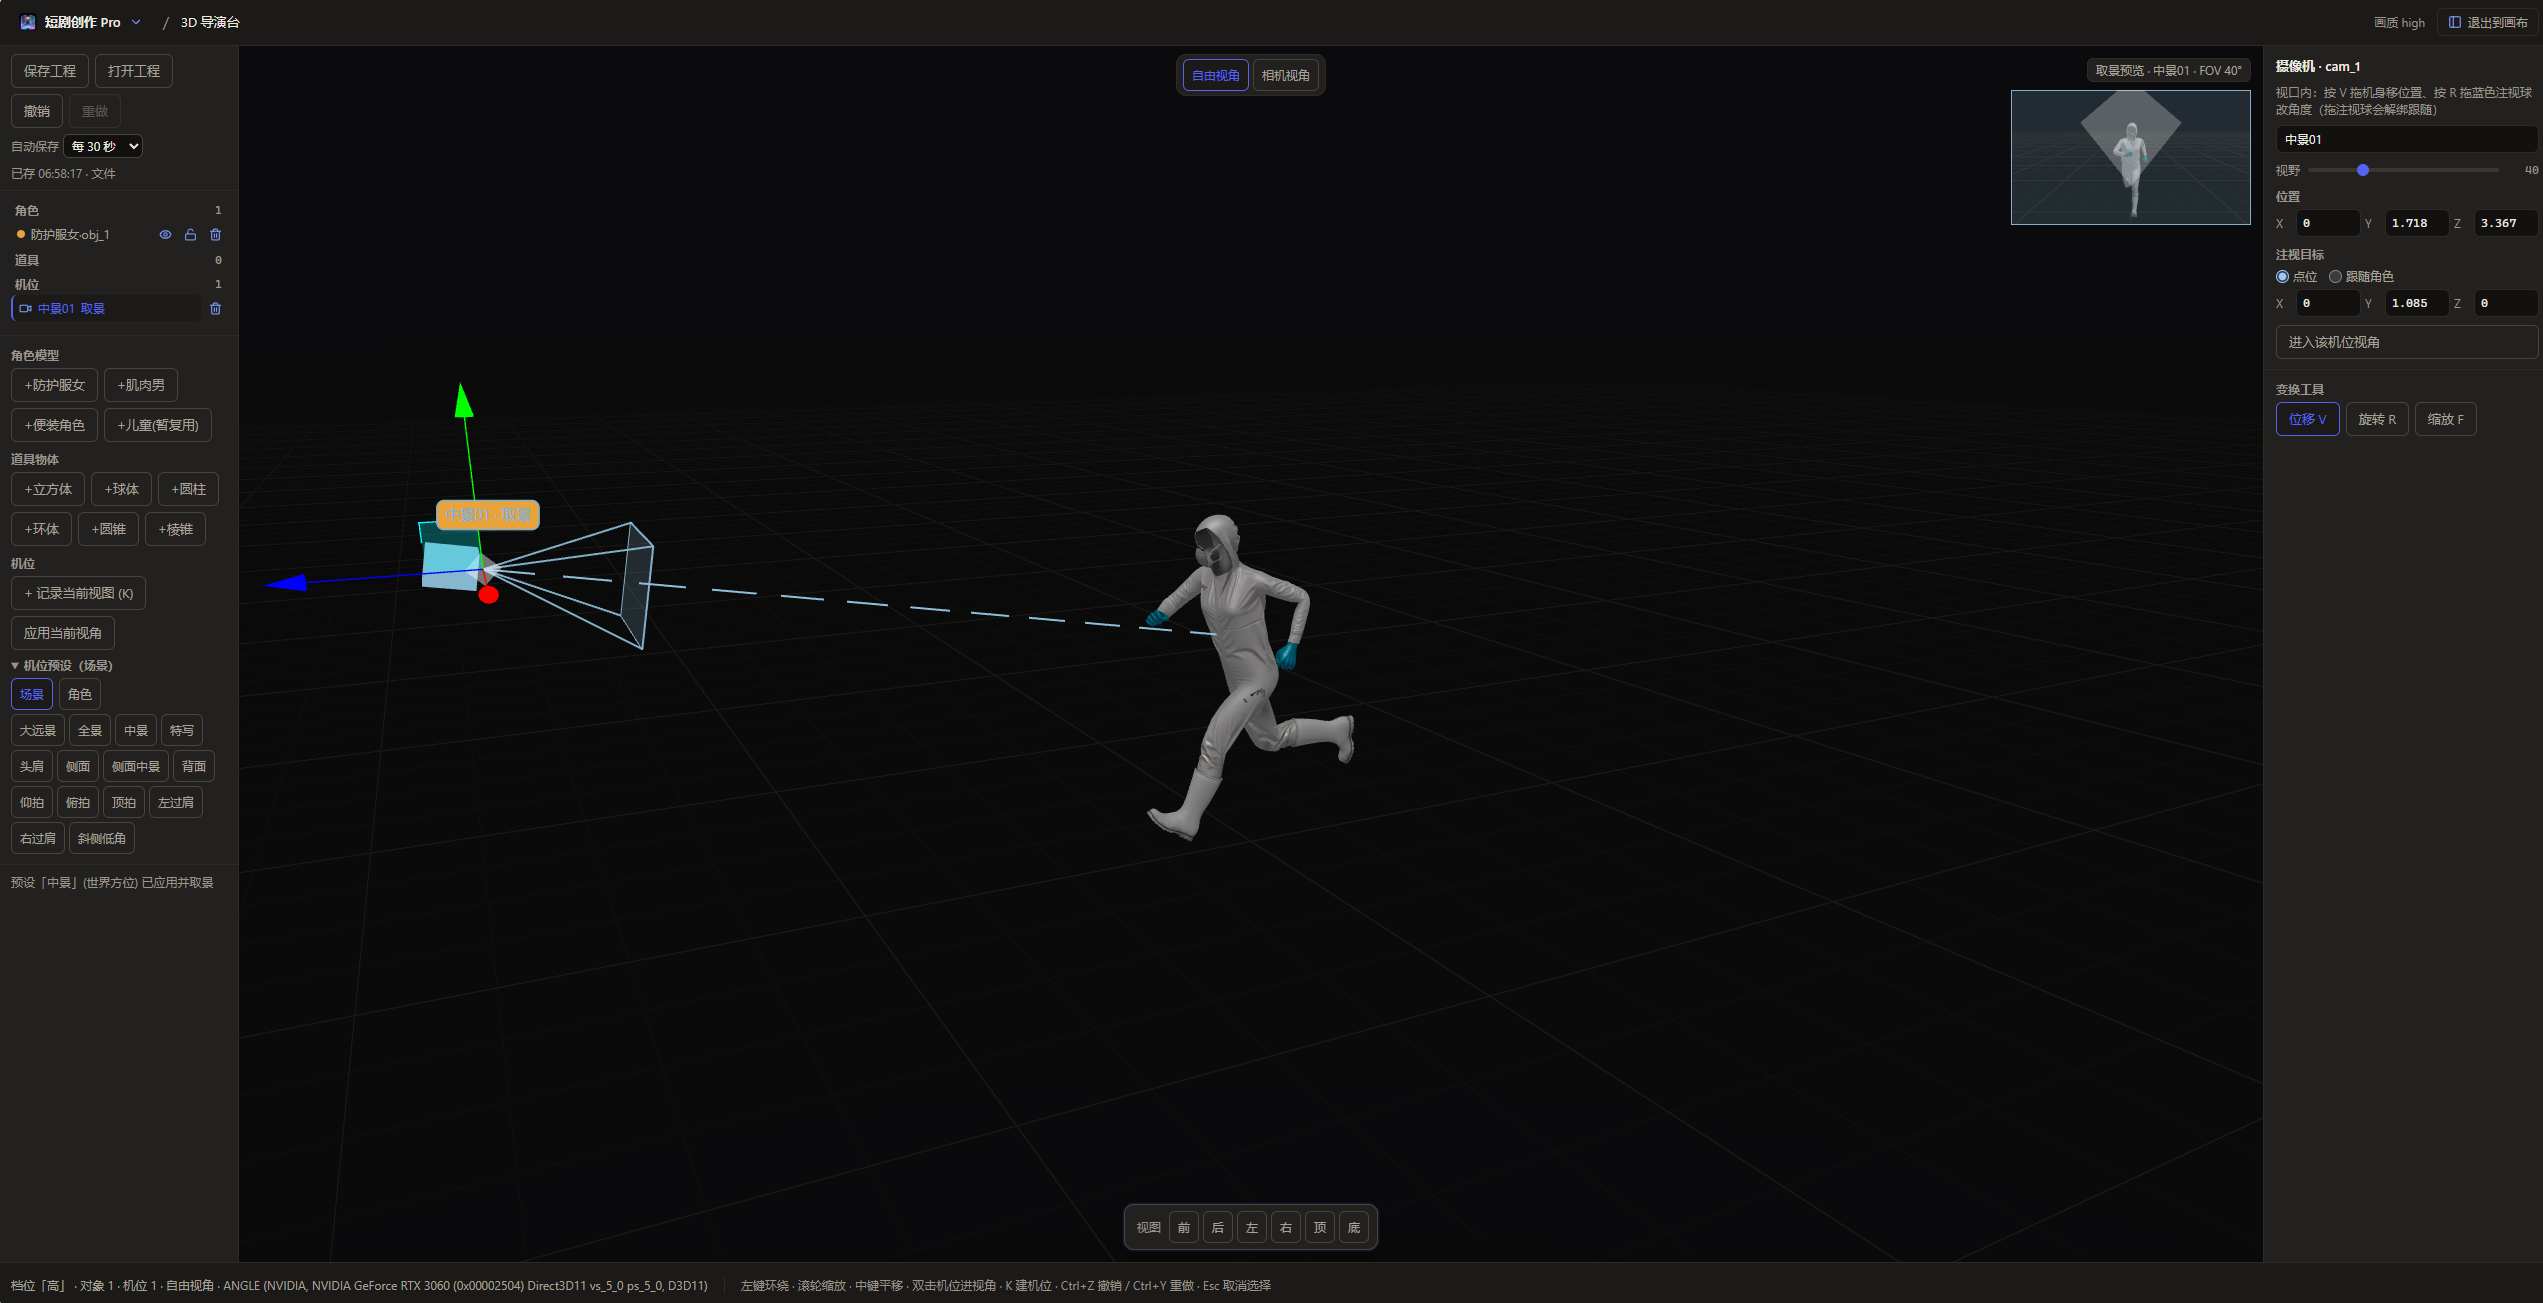
Task: Add a +球体 prop object
Action: tap(121, 489)
